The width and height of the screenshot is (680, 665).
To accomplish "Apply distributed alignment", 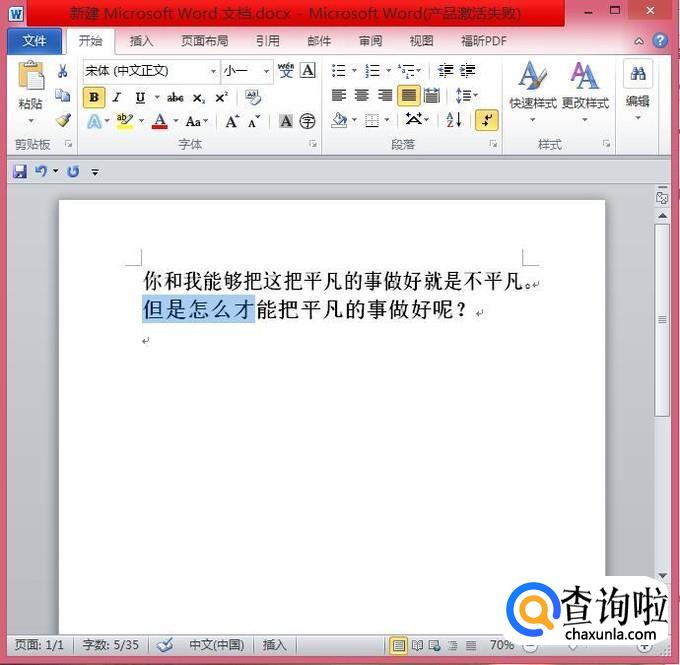I will [x=432, y=95].
